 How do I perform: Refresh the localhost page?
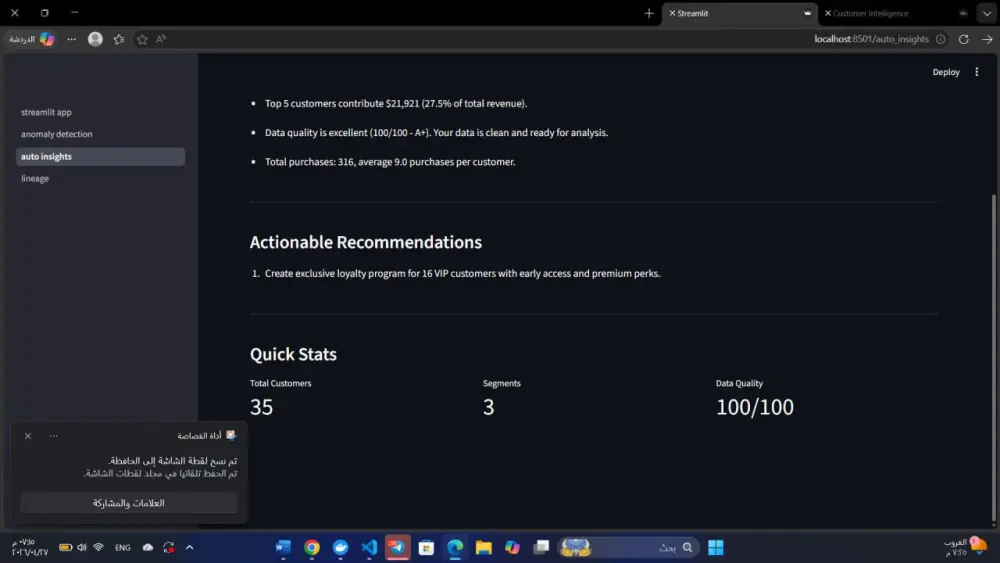(964, 39)
